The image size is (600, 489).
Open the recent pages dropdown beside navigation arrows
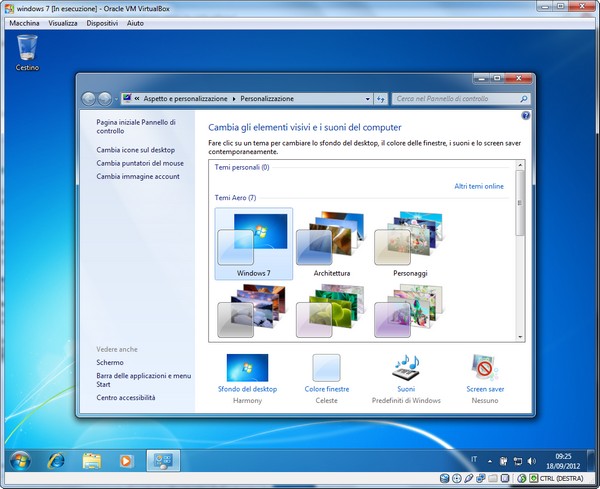tap(116, 99)
